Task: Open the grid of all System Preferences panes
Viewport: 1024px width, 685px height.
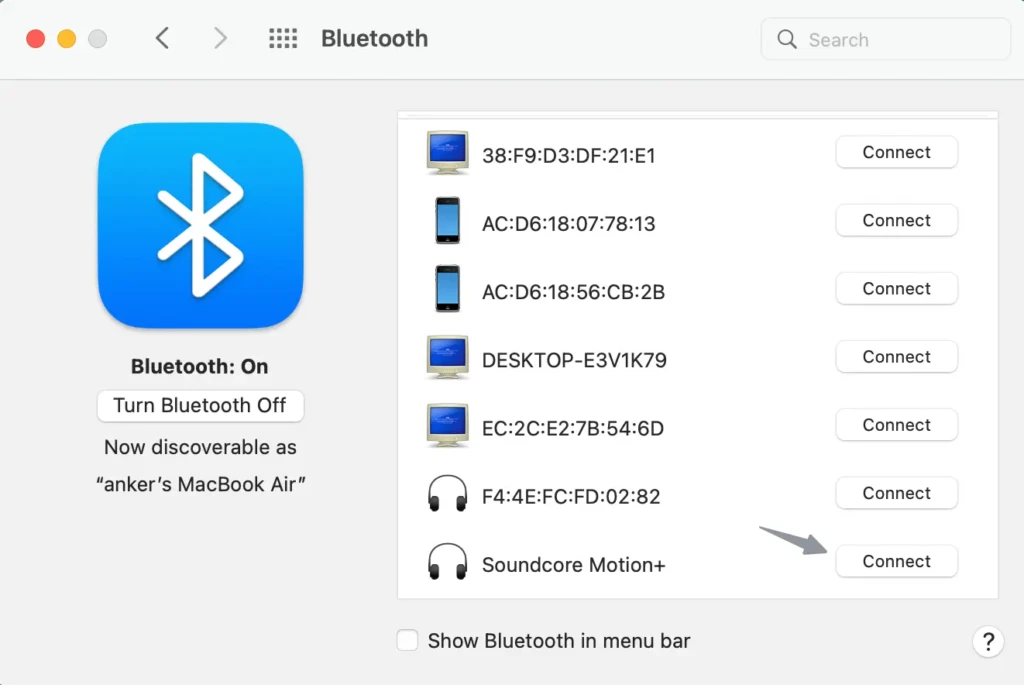Action: pyautogui.click(x=283, y=38)
